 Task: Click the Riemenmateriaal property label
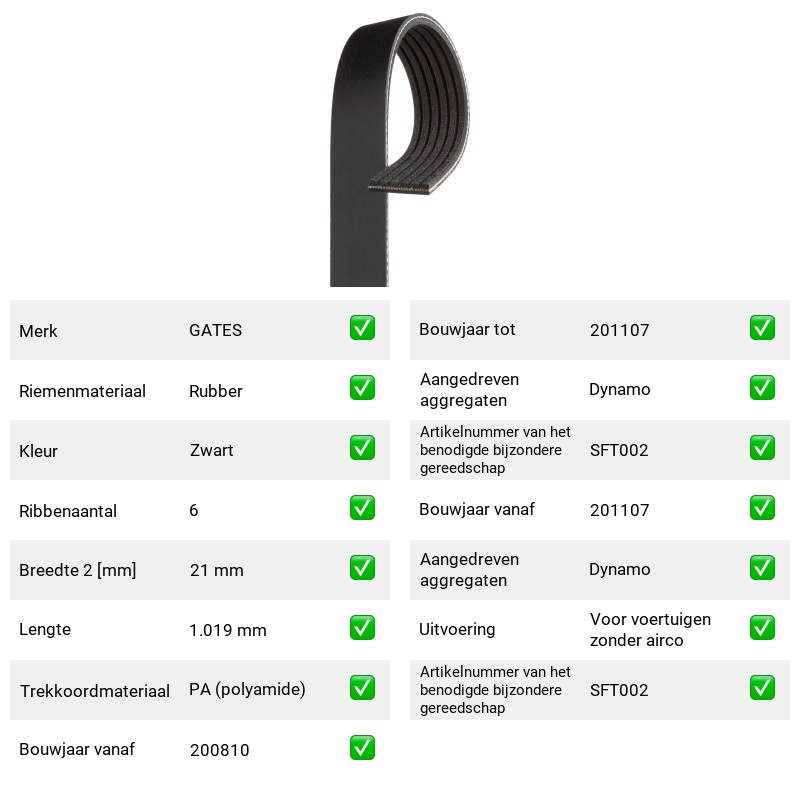point(82,391)
